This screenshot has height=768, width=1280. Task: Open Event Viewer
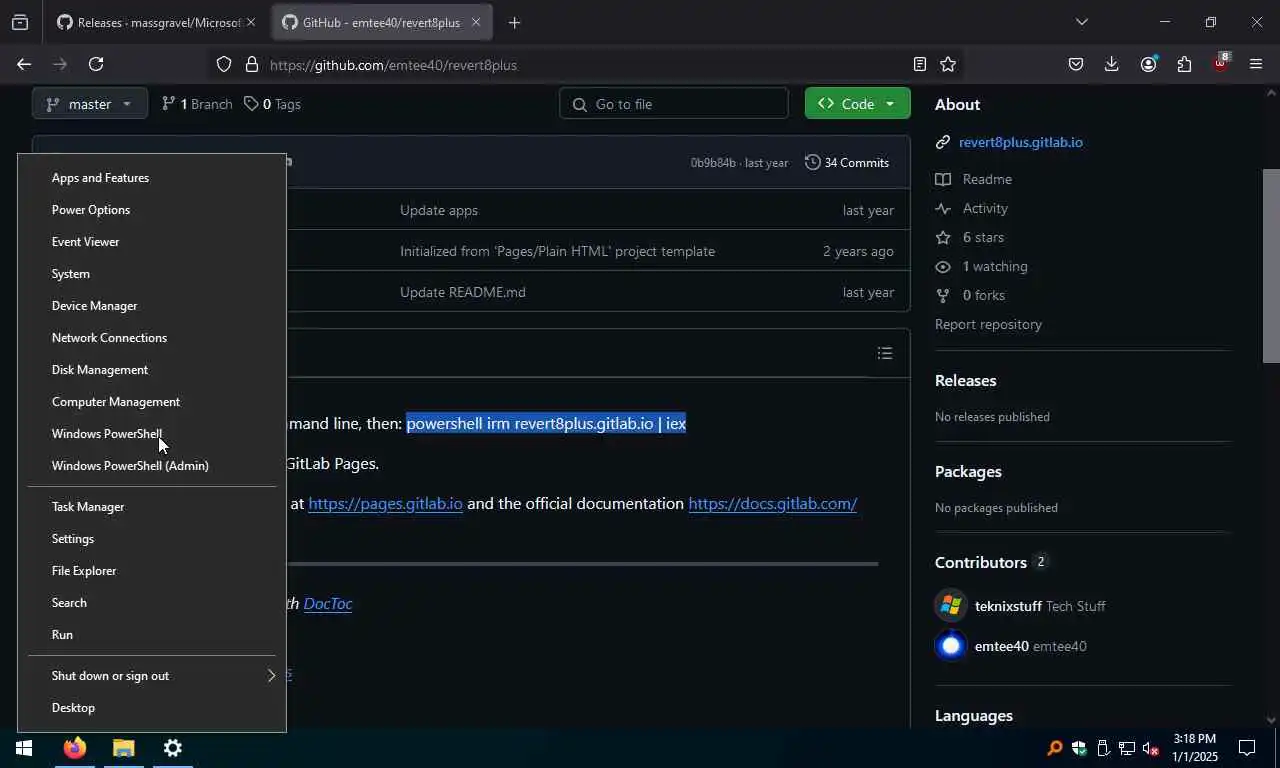[x=151, y=242]
